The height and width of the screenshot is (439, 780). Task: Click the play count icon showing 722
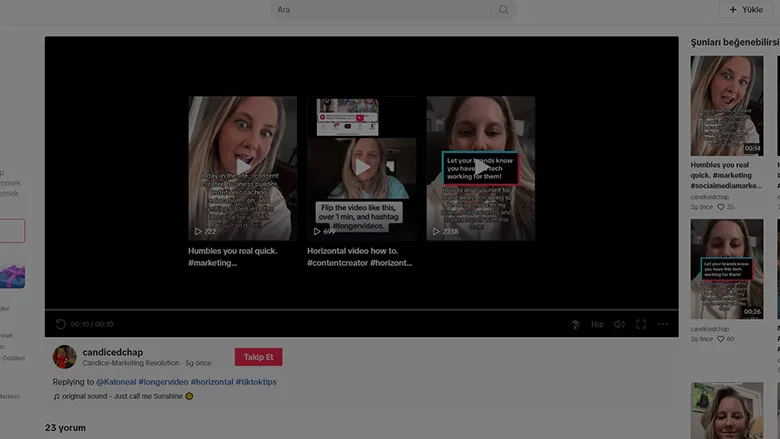pyautogui.click(x=197, y=231)
